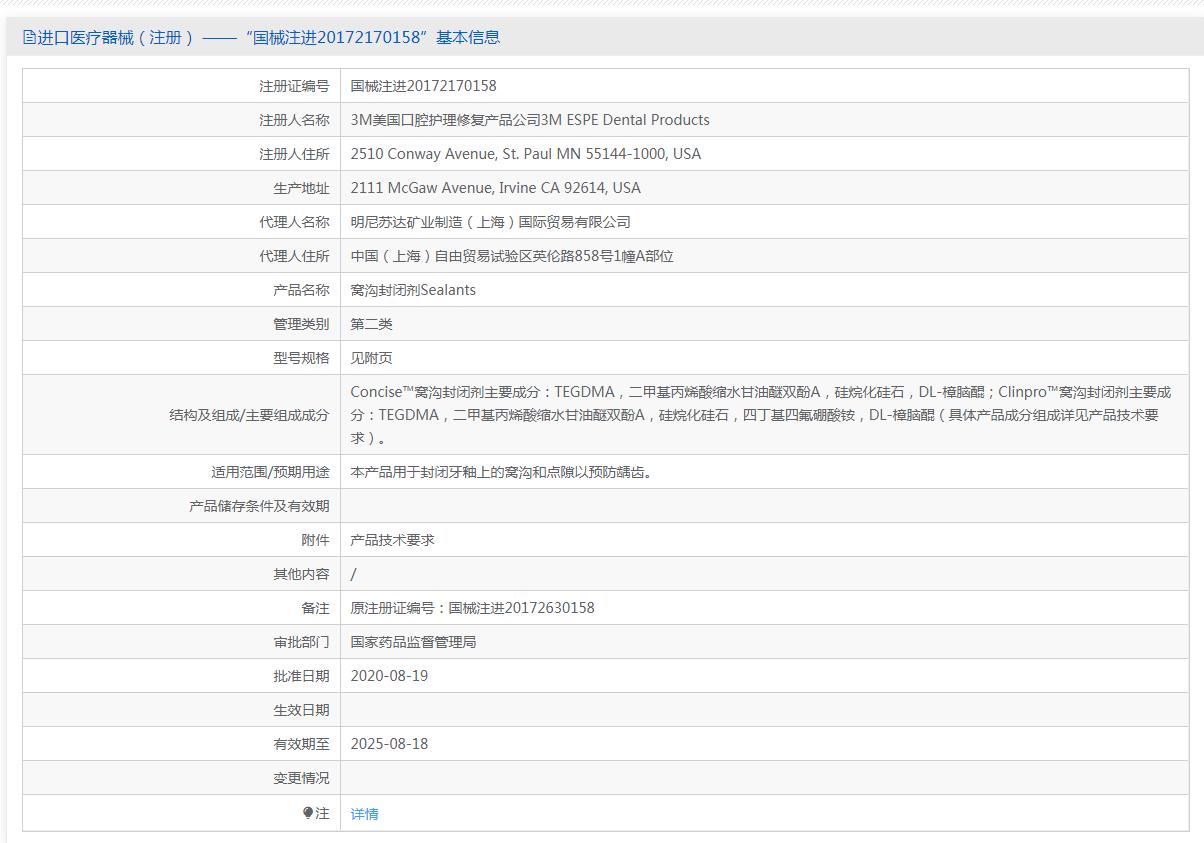
Task: Click the 代理人住所 label
Action: tap(294, 256)
